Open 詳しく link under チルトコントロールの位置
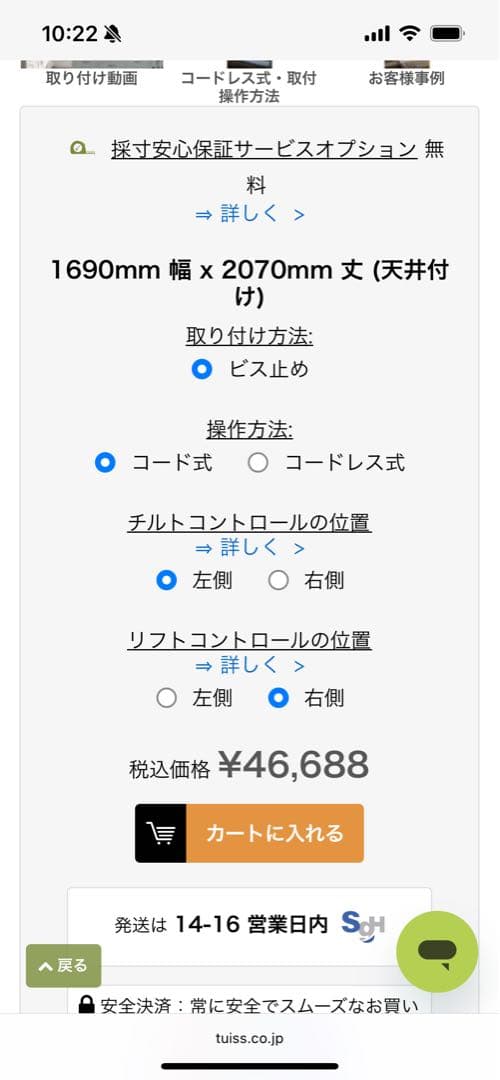The image size is (500, 1080). pyautogui.click(x=249, y=548)
